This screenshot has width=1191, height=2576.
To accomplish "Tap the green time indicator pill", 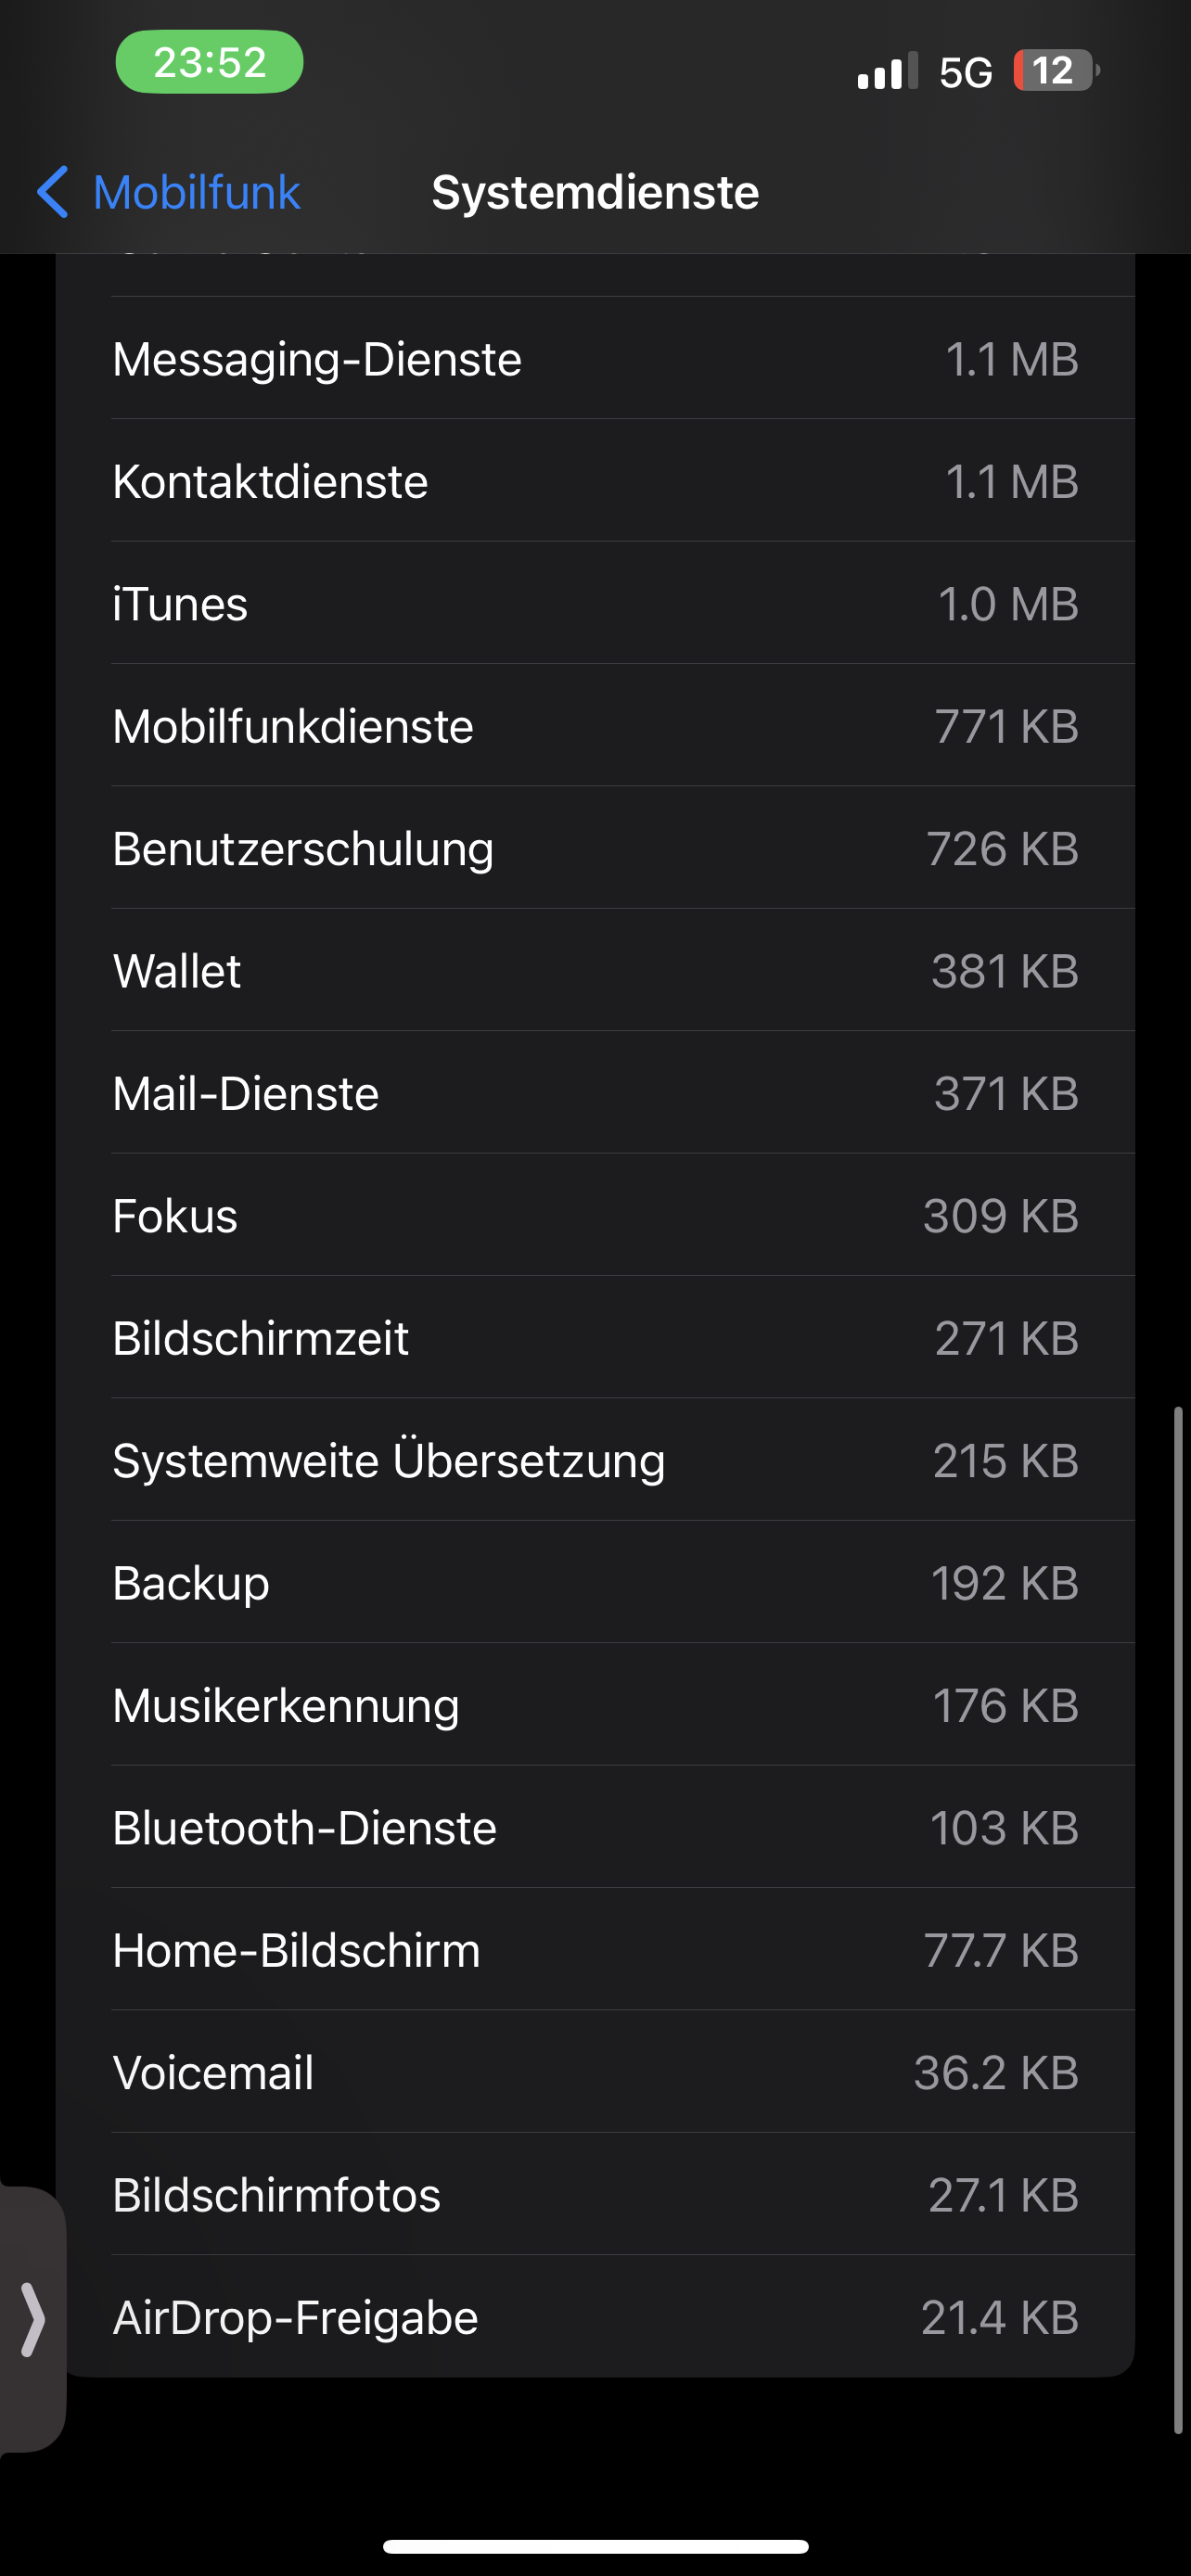I will [x=209, y=62].
